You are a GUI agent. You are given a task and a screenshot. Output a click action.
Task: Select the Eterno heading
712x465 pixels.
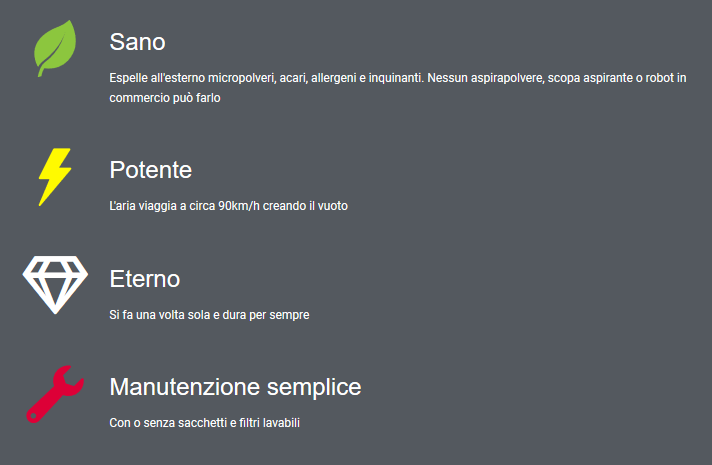145,279
